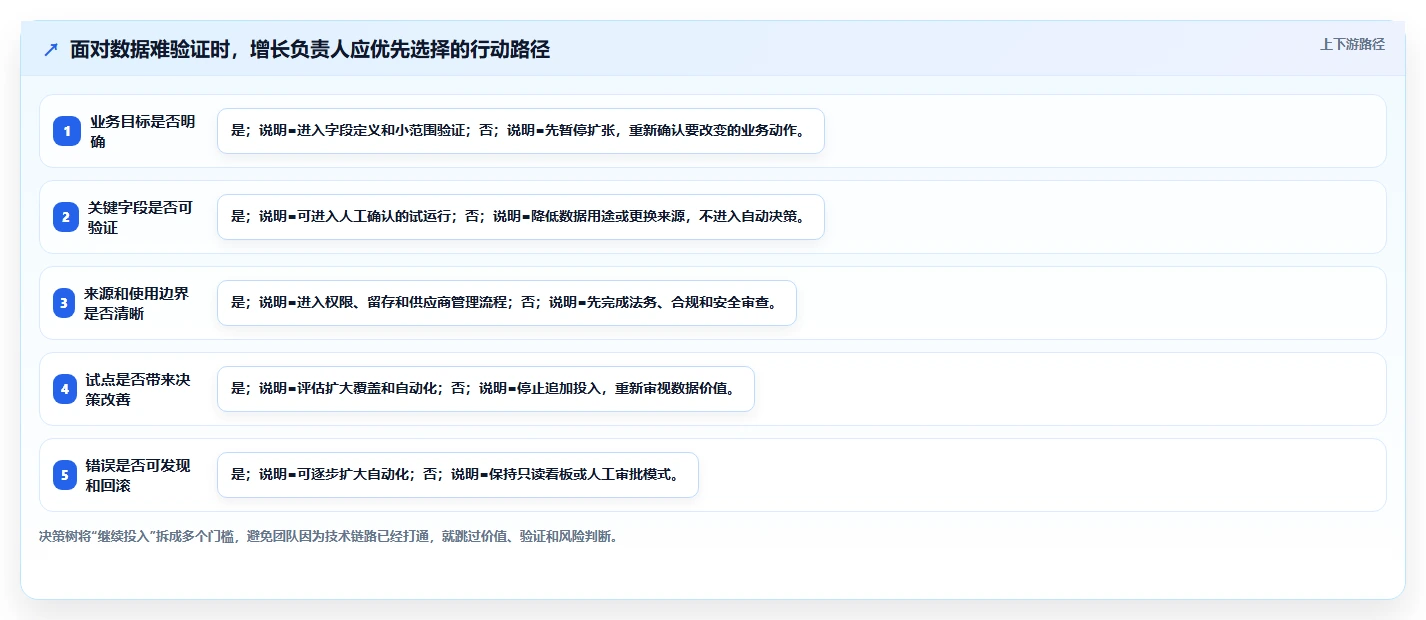Select step badge number 2

[x=66, y=217]
